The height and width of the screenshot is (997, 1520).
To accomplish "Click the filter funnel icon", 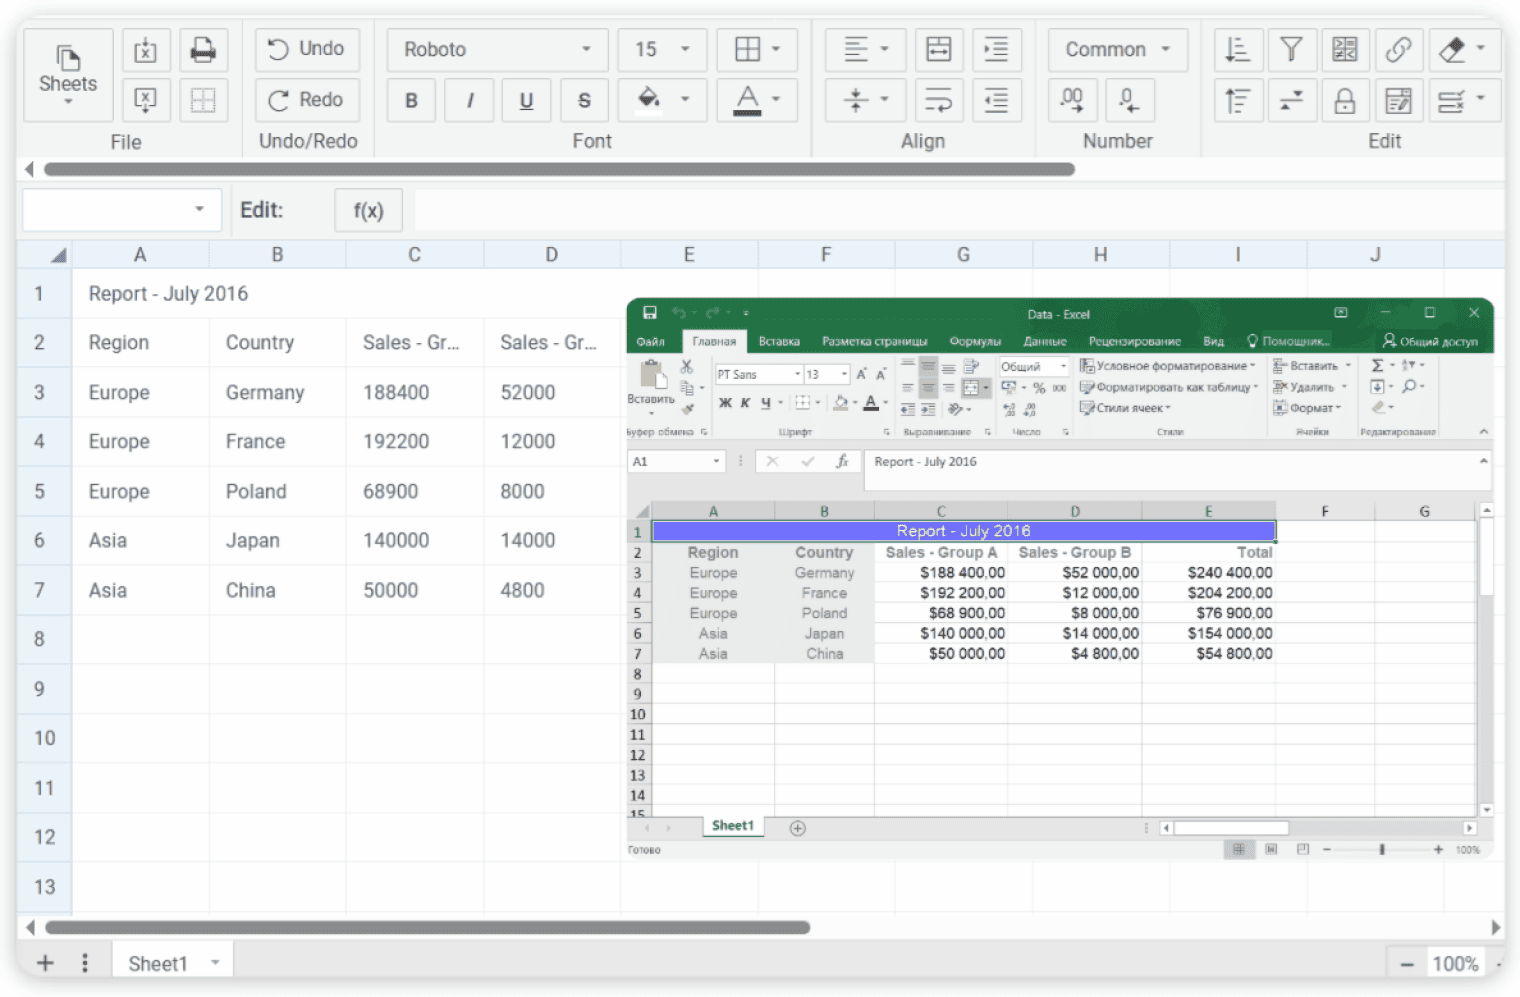I will pos(1291,50).
